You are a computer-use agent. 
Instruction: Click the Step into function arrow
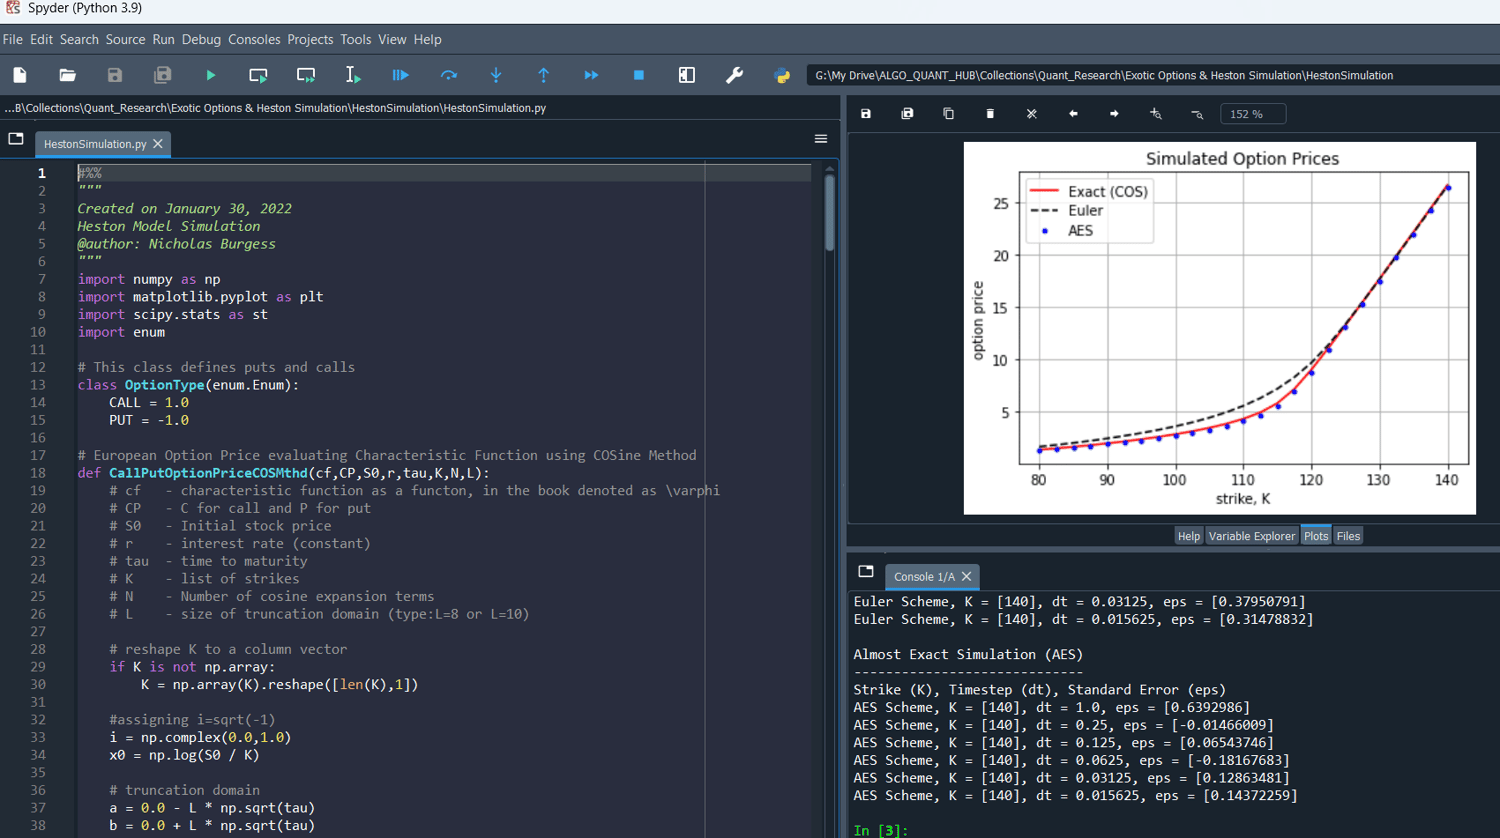(x=496, y=75)
